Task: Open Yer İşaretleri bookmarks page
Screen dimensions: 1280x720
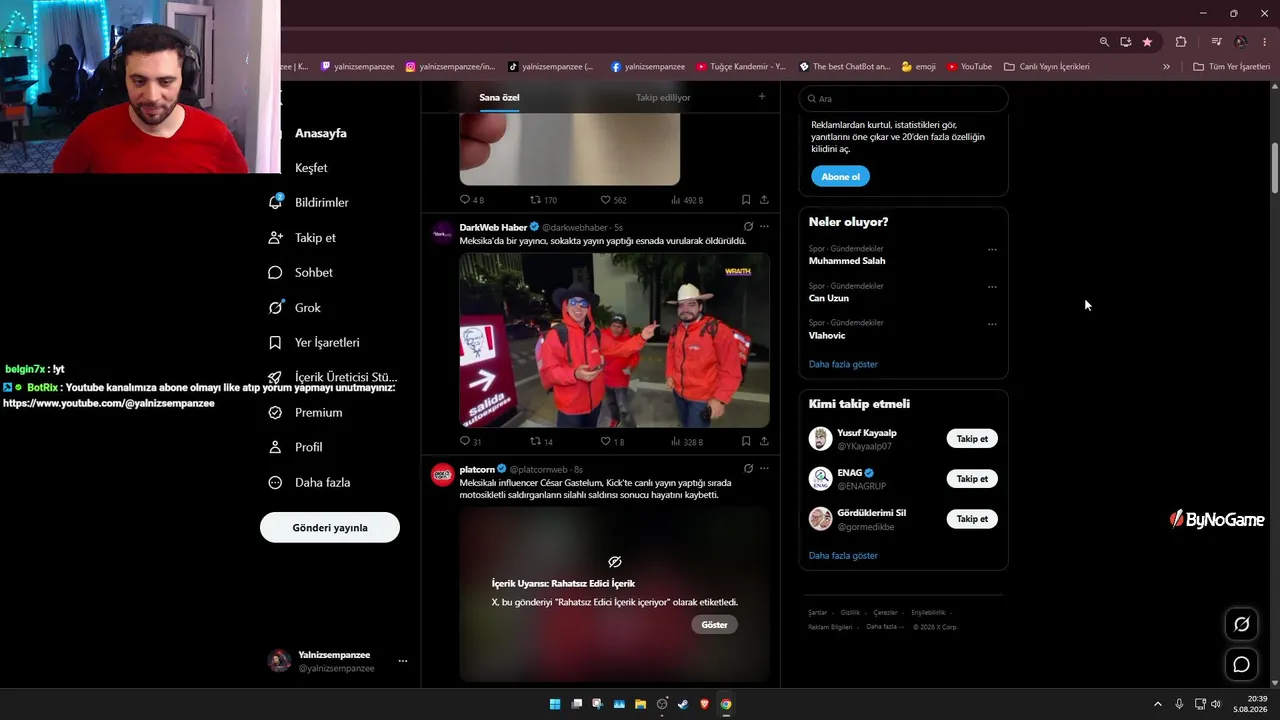Action: [314, 342]
